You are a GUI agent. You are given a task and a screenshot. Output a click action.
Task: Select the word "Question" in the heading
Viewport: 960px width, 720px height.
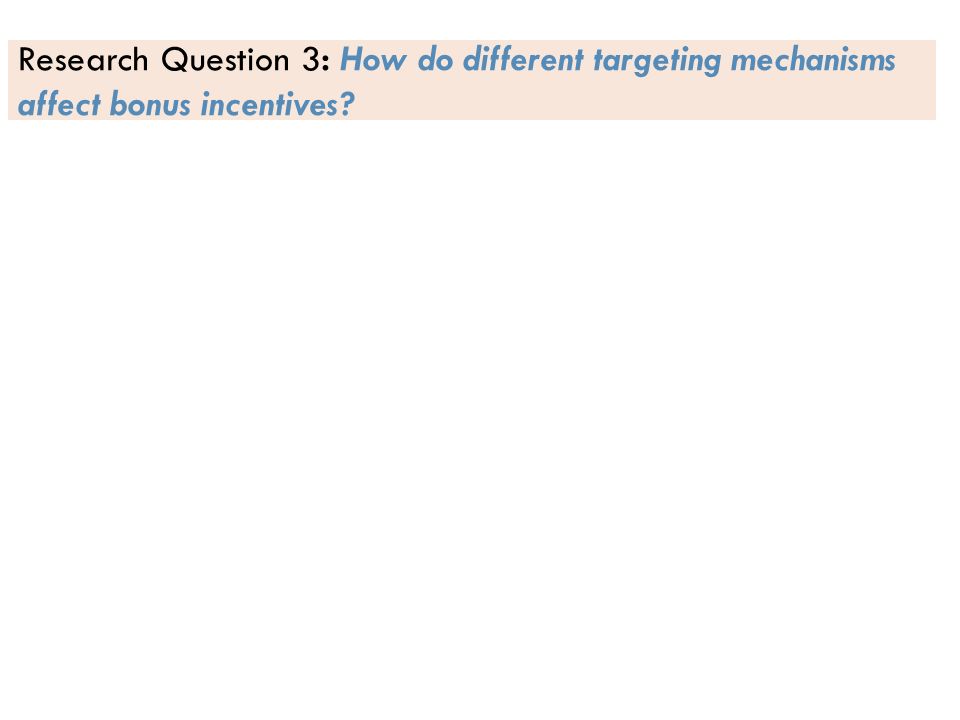coord(225,60)
